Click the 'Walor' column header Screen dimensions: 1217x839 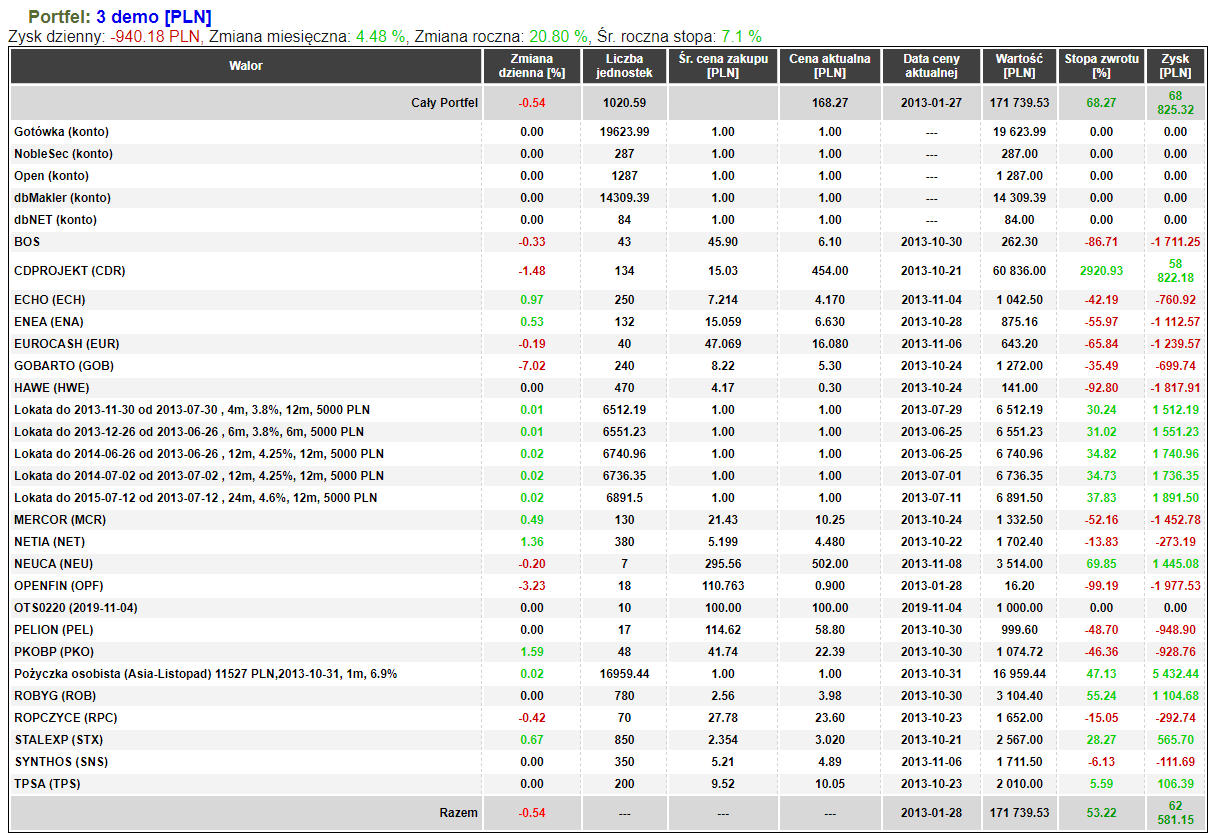point(246,66)
